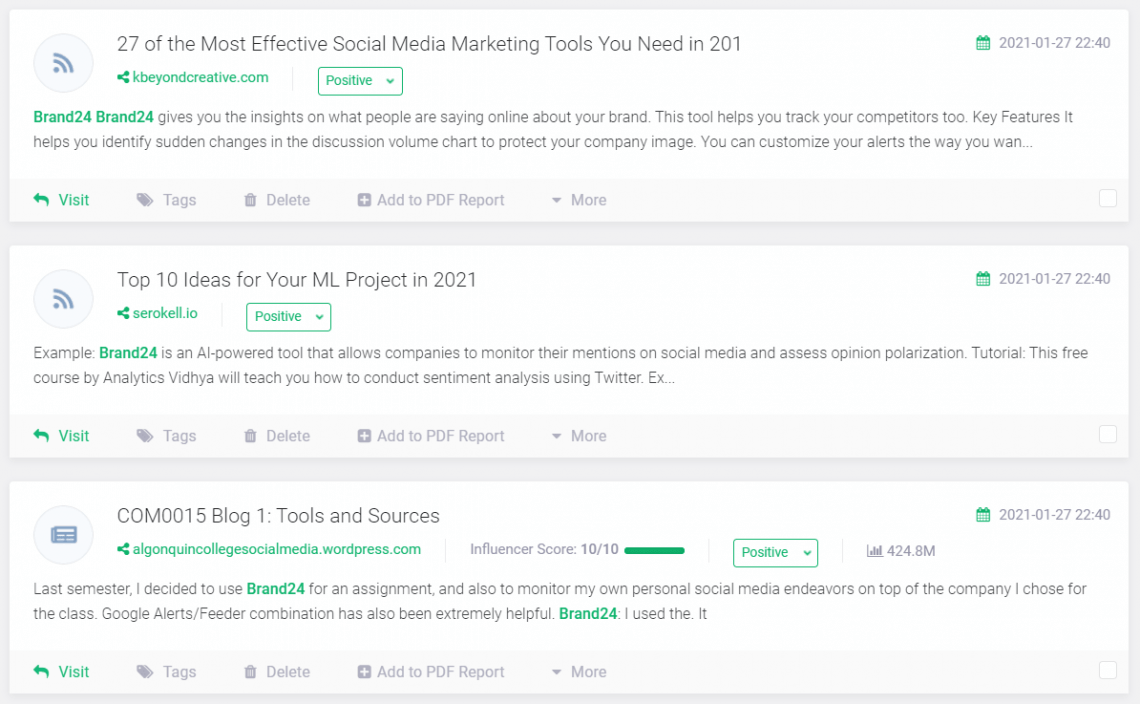Select checkbox for the COM0015 Blog mention
The image size is (1140, 704).
pyautogui.click(x=1107, y=670)
